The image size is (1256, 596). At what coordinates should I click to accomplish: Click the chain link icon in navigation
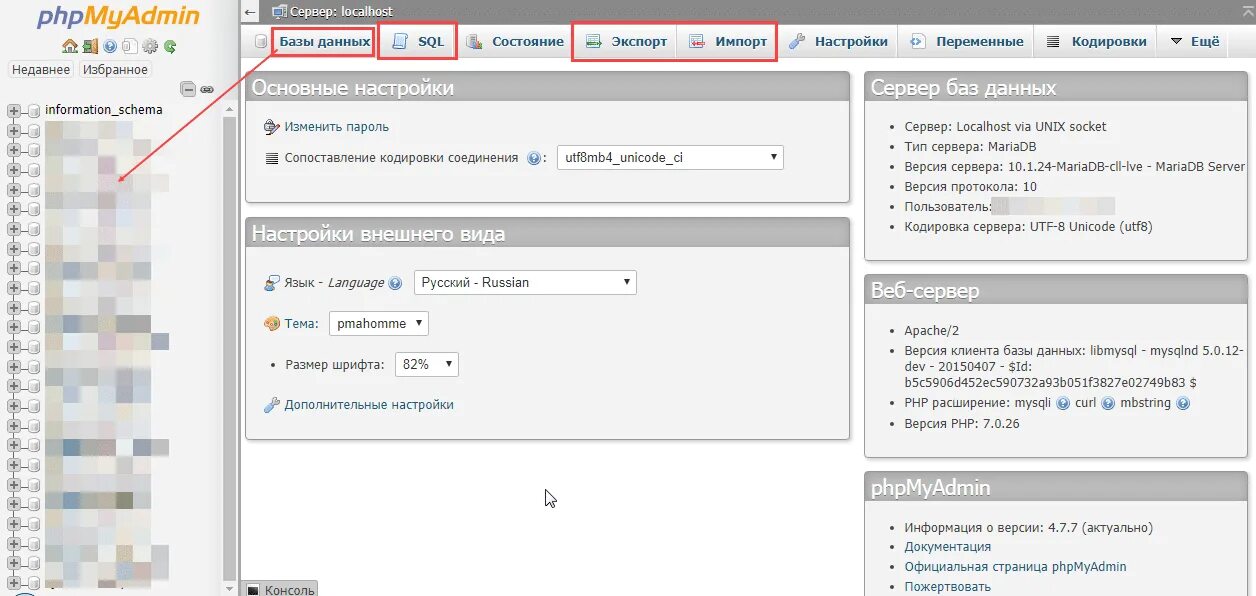point(207,90)
